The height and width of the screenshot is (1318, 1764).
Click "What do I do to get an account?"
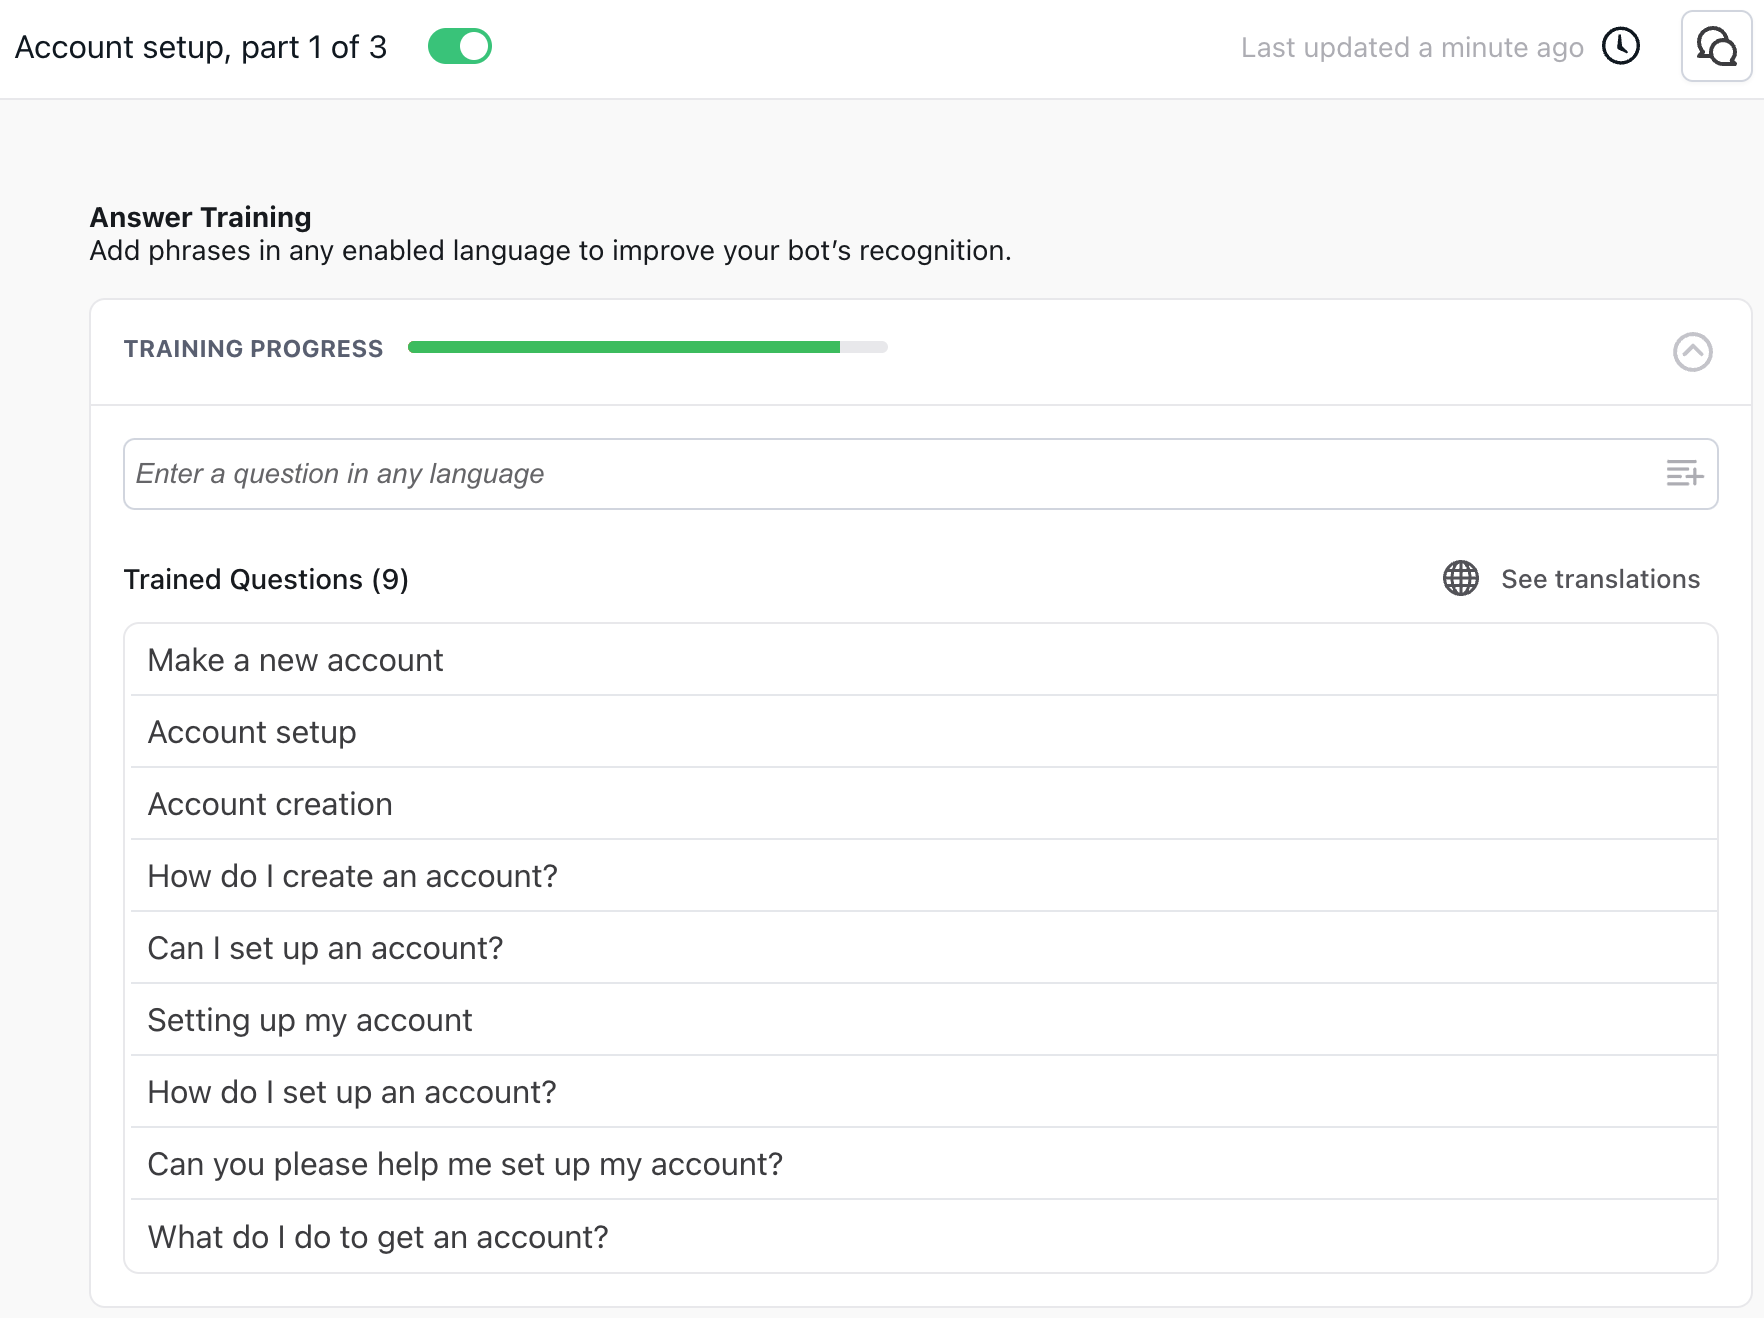tap(378, 1237)
